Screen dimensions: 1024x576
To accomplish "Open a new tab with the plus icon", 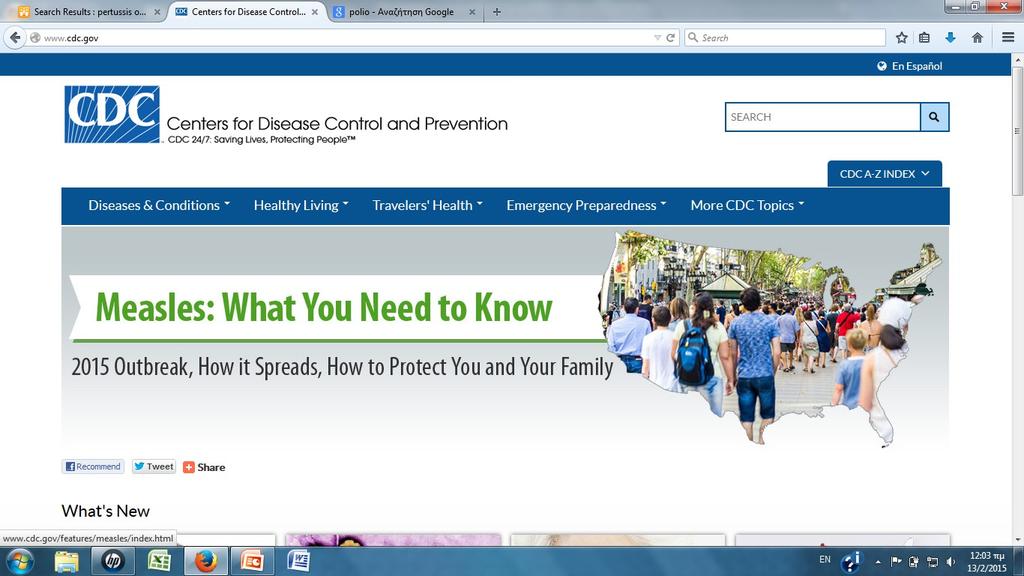I will (497, 12).
